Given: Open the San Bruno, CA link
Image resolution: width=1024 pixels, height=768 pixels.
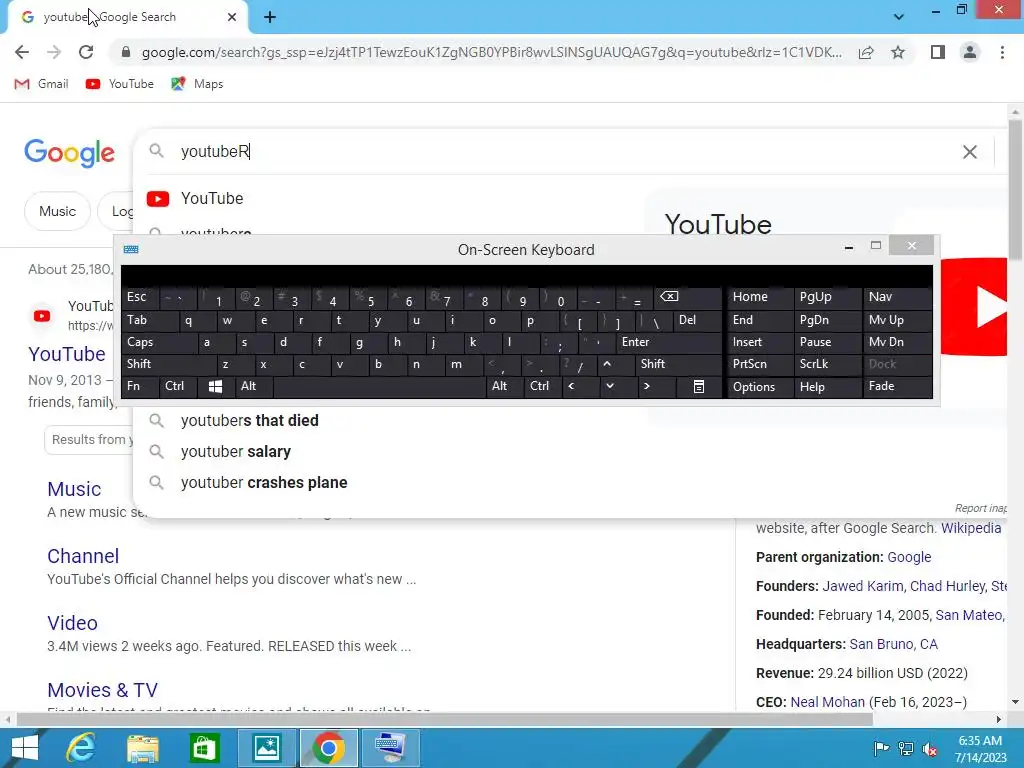Looking at the screenshot, I should (x=893, y=644).
